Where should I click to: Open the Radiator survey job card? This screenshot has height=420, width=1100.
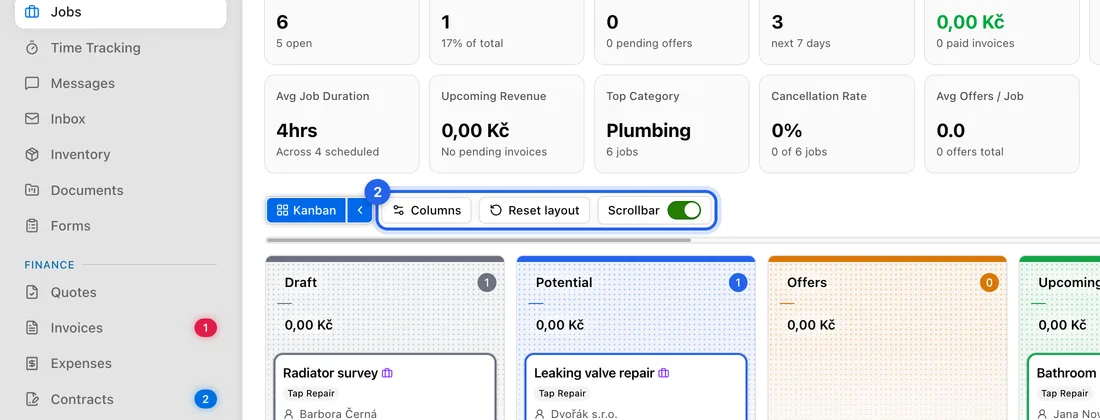click(384, 387)
